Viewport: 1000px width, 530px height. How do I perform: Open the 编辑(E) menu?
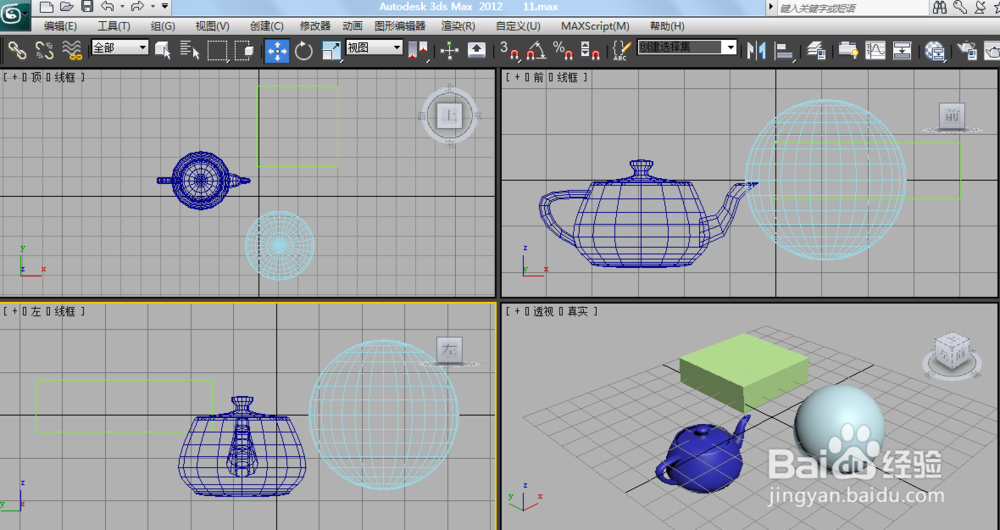60,26
